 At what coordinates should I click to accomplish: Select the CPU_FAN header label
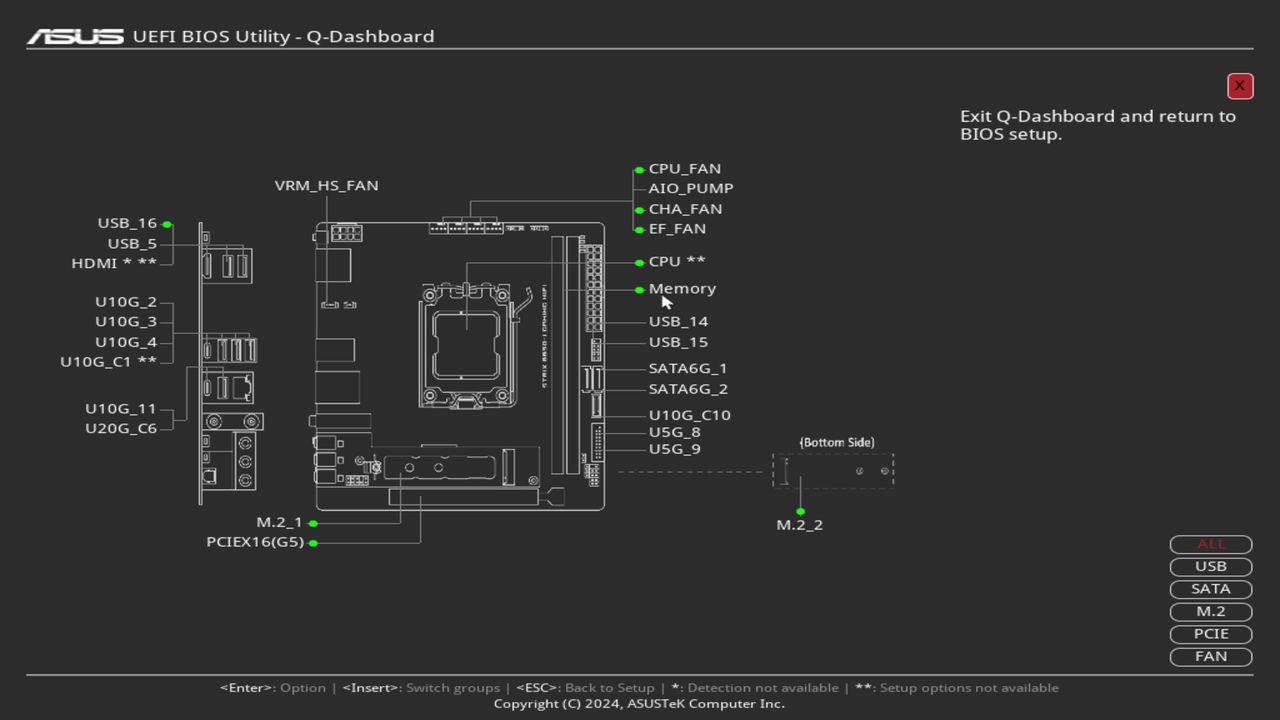(x=685, y=169)
